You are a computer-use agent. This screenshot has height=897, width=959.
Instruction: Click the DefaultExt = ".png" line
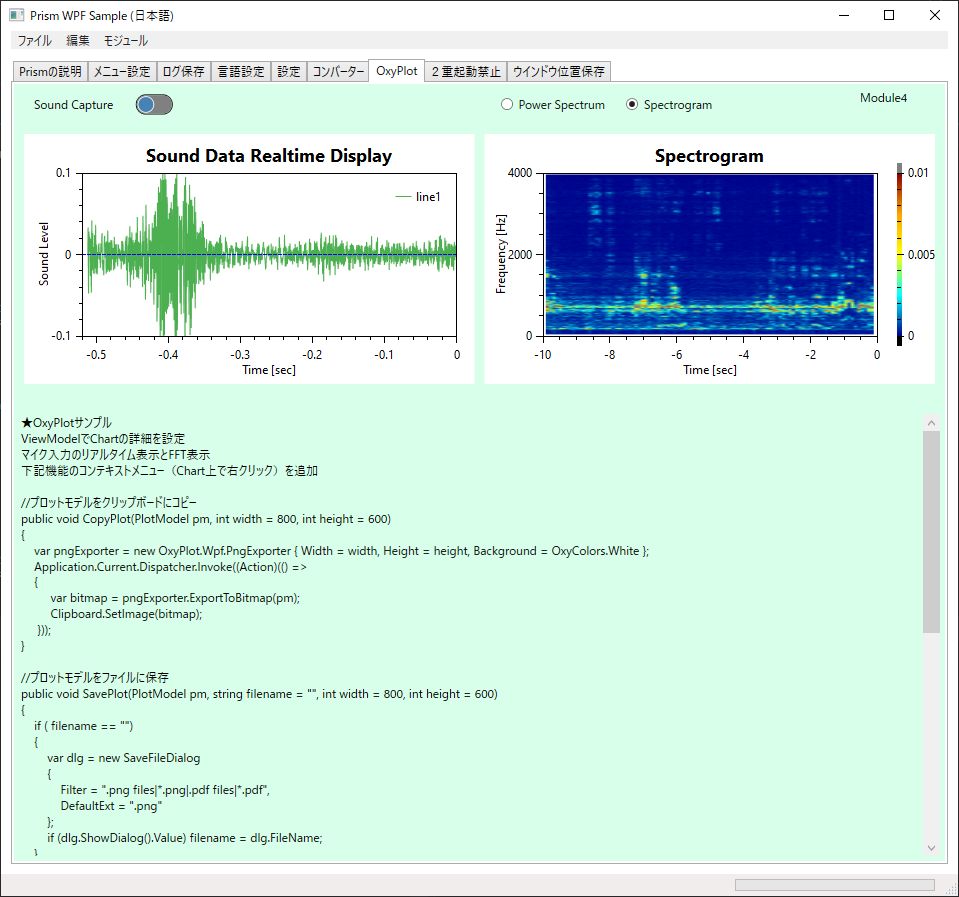point(111,806)
